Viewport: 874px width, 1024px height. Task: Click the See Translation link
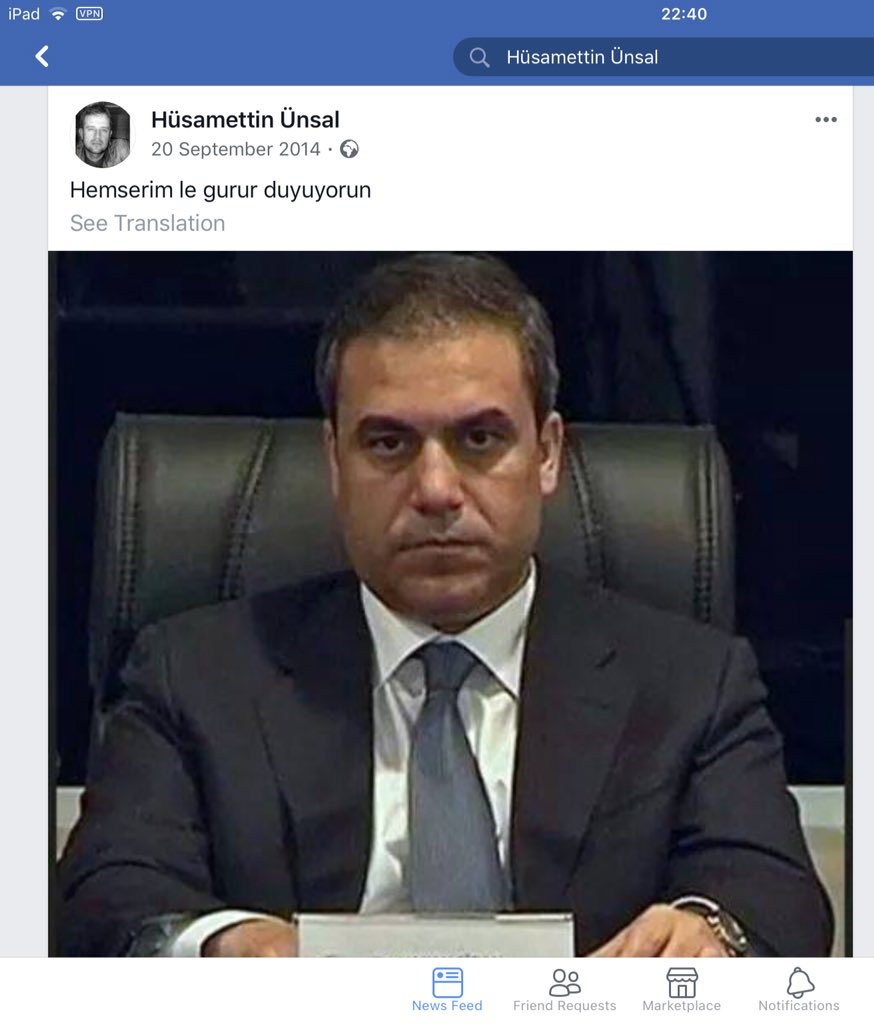pyautogui.click(x=148, y=223)
